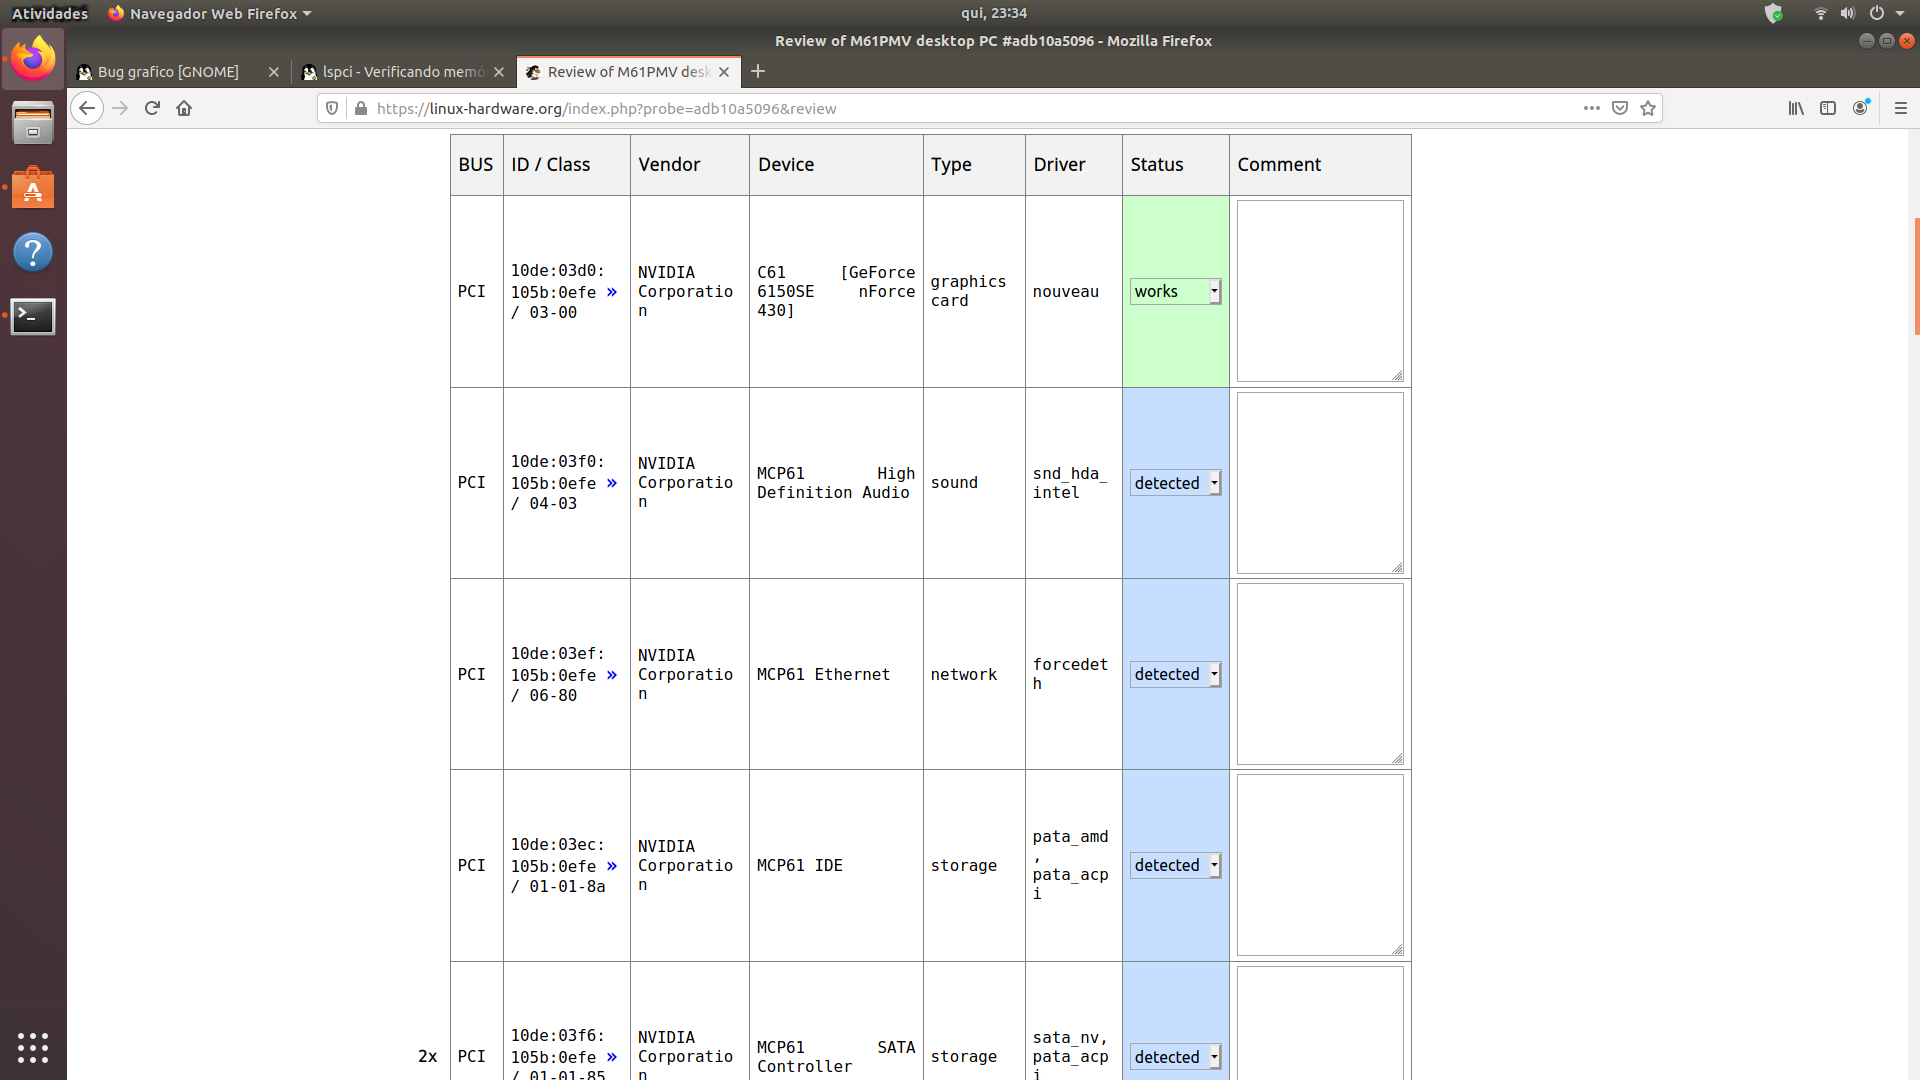This screenshot has width=1920, height=1080.
Task: Open status dropdown for GeForce 6150SE graphics card
Action: click(1175, 291)
